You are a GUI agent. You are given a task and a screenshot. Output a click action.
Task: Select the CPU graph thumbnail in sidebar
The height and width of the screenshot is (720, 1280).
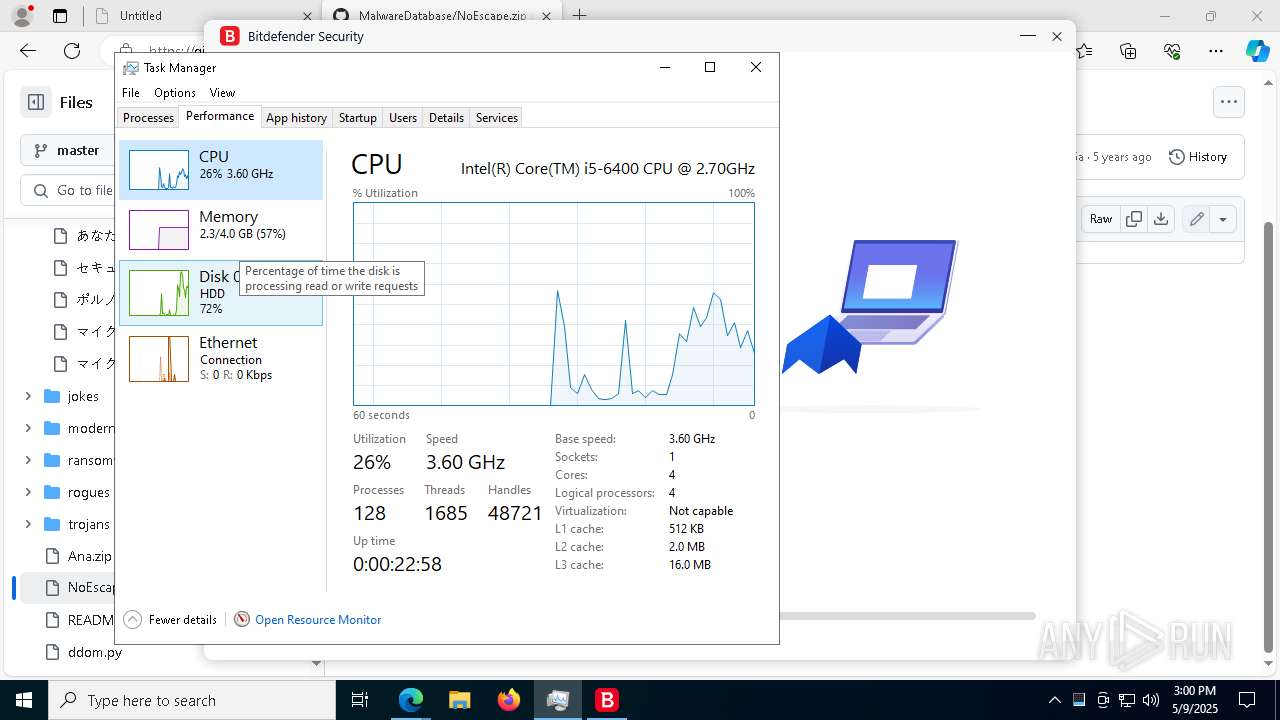[x=159, y=170]
